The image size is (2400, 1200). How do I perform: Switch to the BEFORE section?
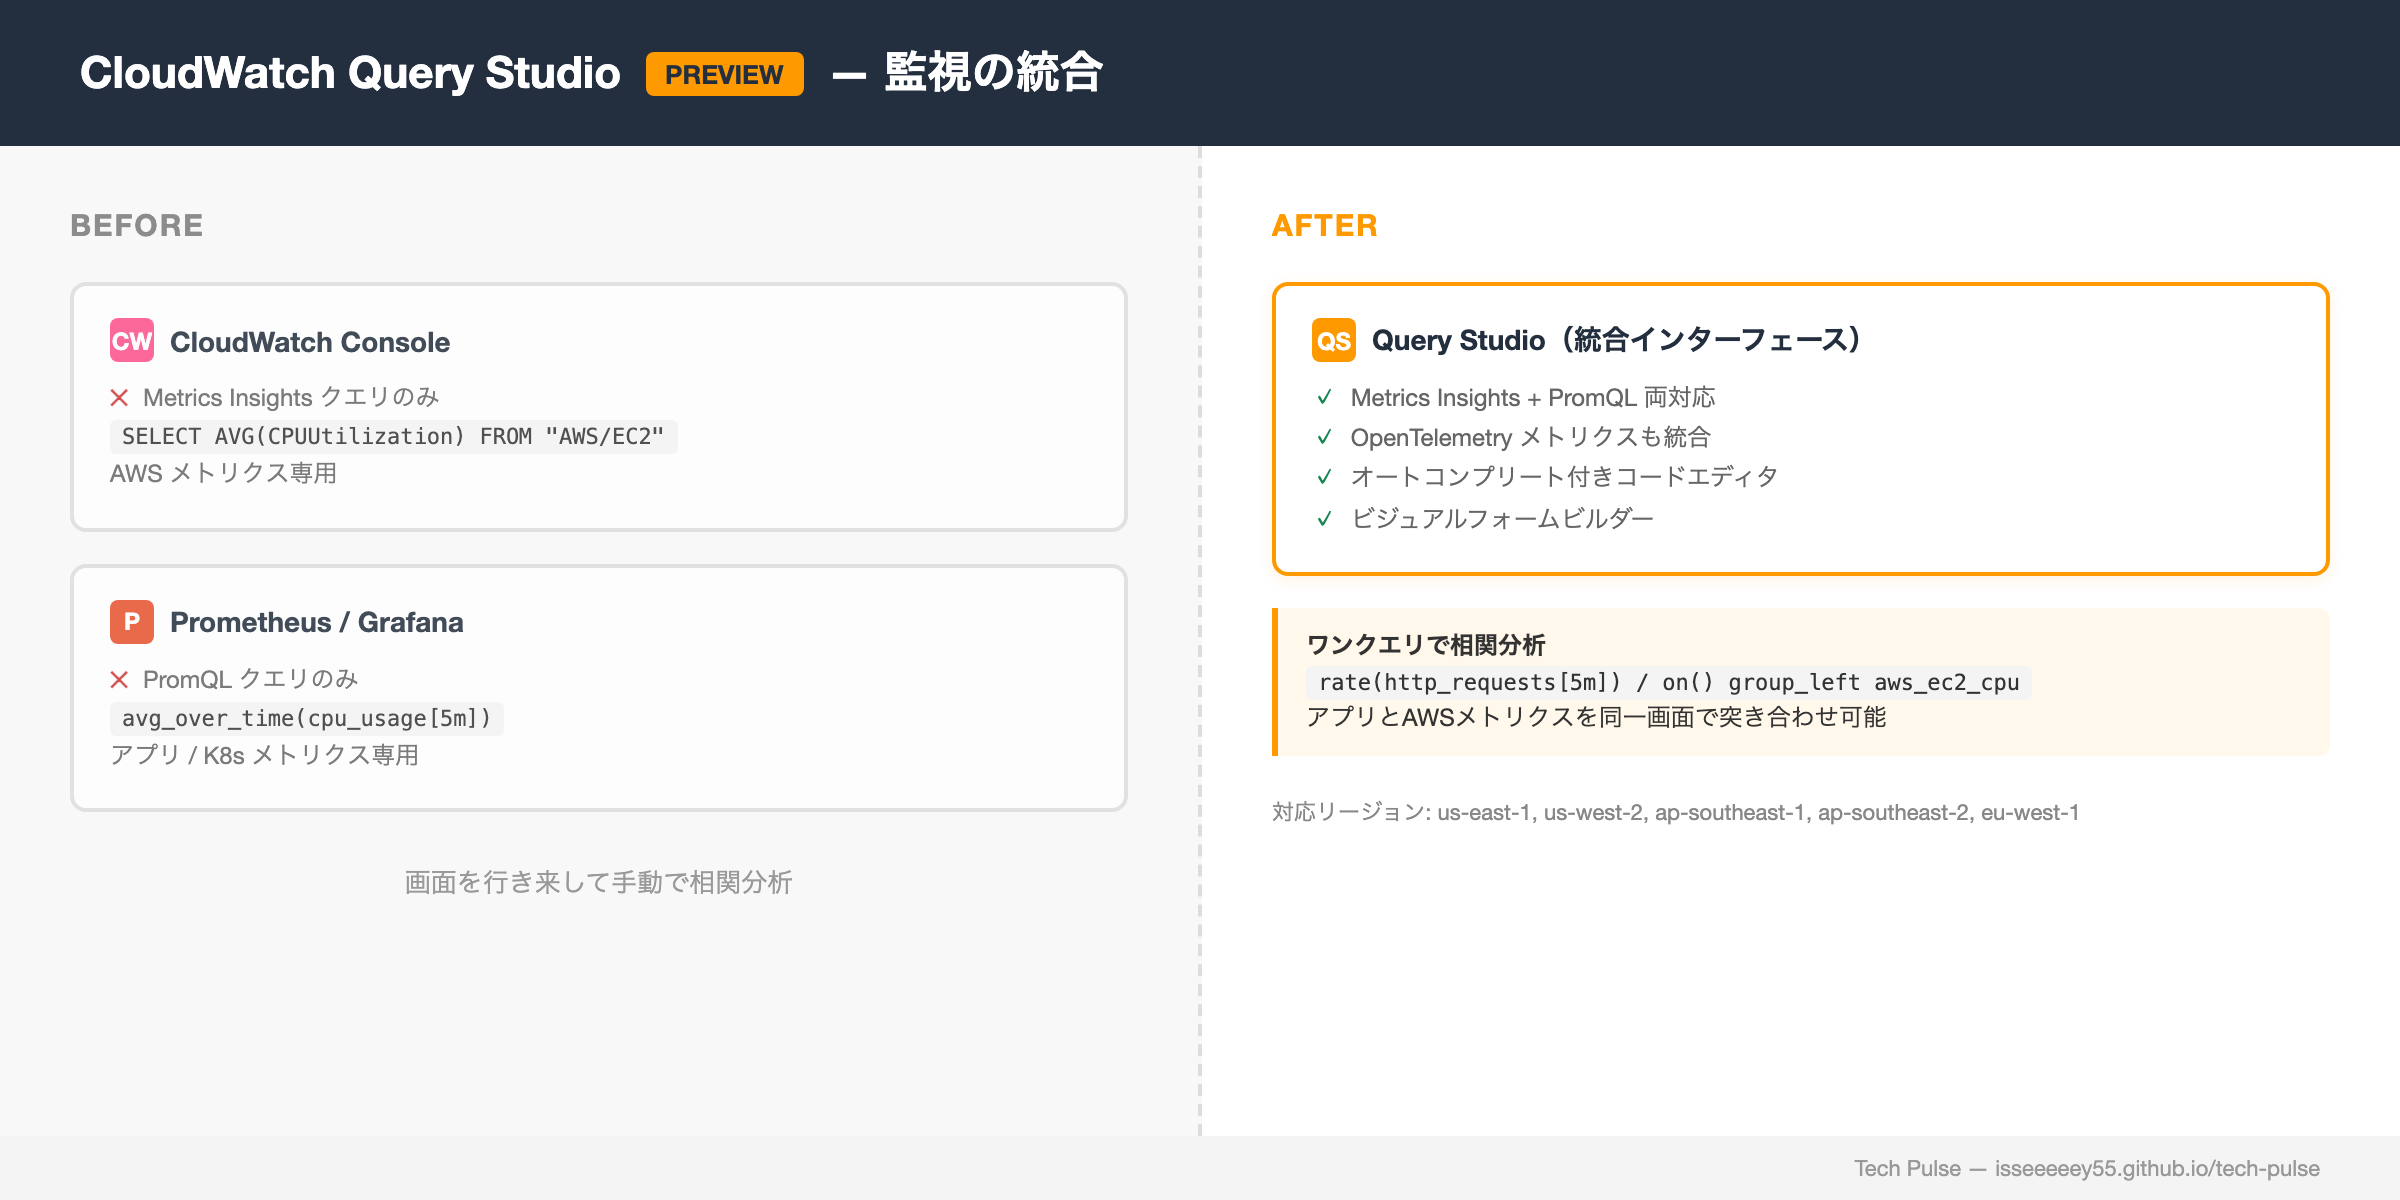136,225
